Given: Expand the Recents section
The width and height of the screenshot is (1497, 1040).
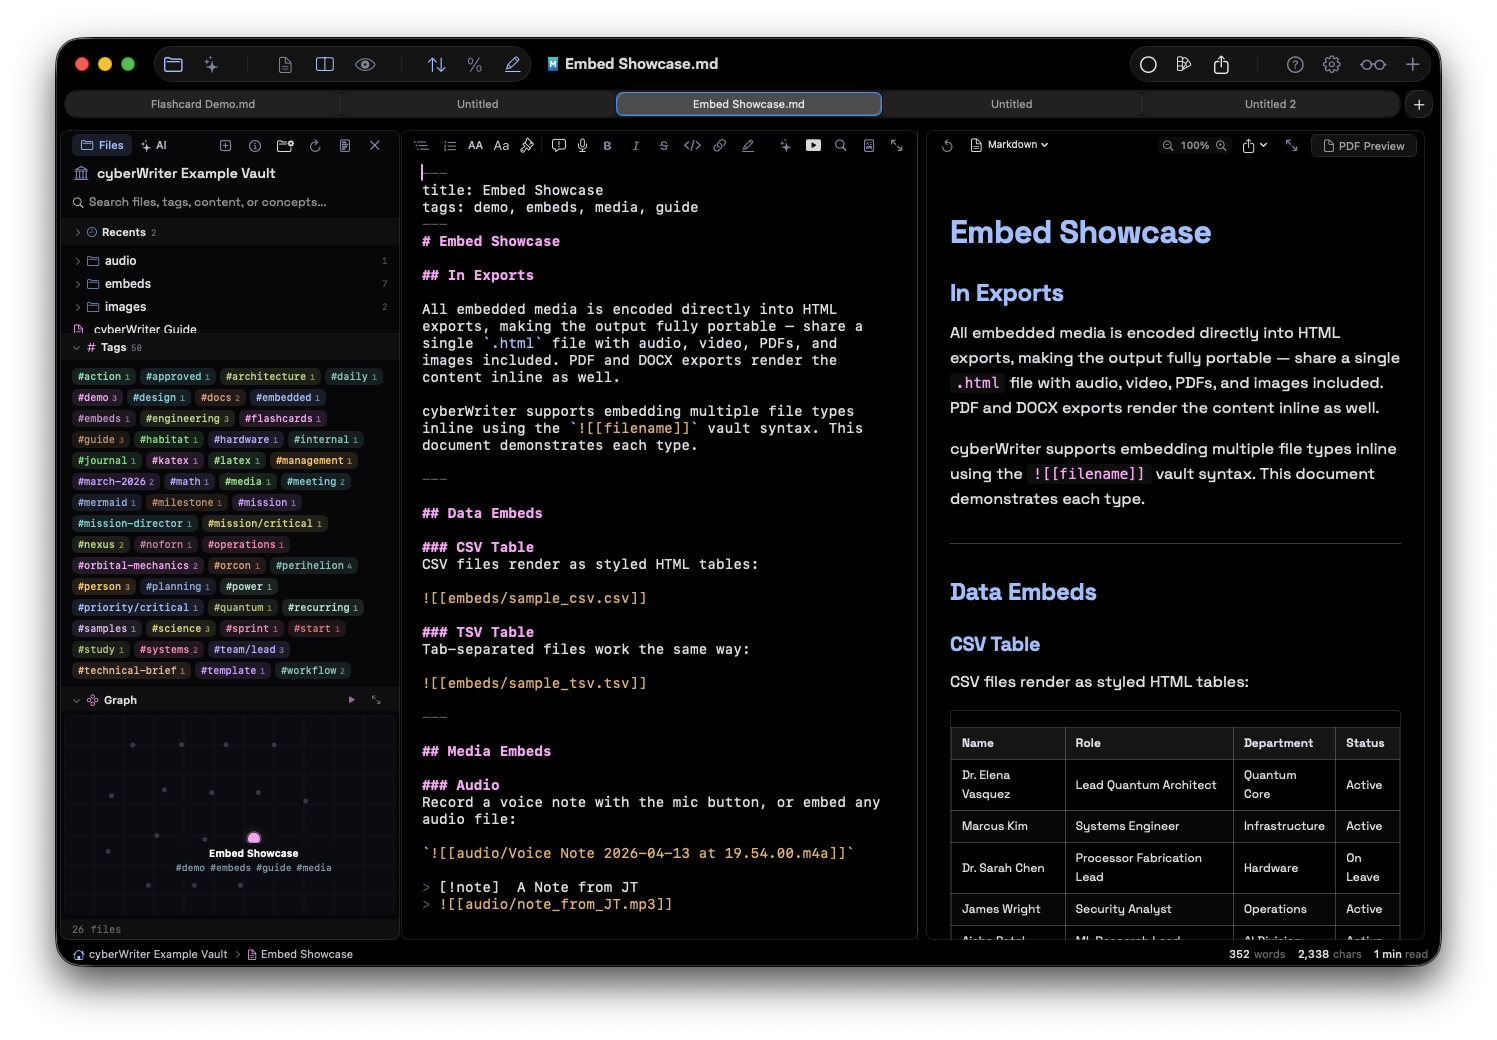Looking at the screenshot, I should click(x=78, y=233).
